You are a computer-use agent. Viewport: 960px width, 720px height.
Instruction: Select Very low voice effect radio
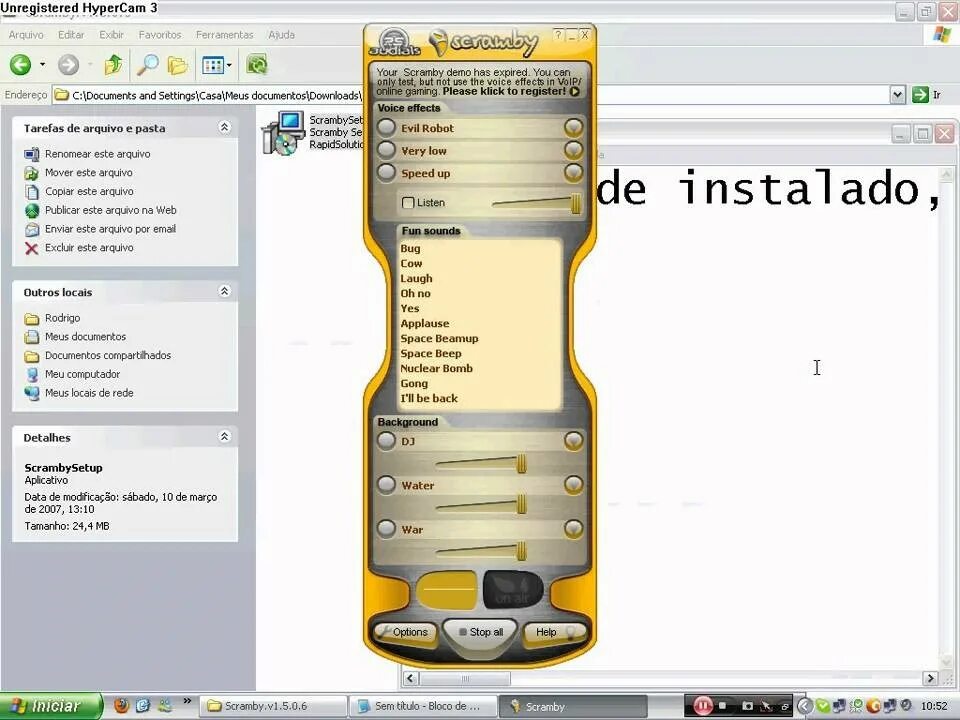click(x=386, y=150)
